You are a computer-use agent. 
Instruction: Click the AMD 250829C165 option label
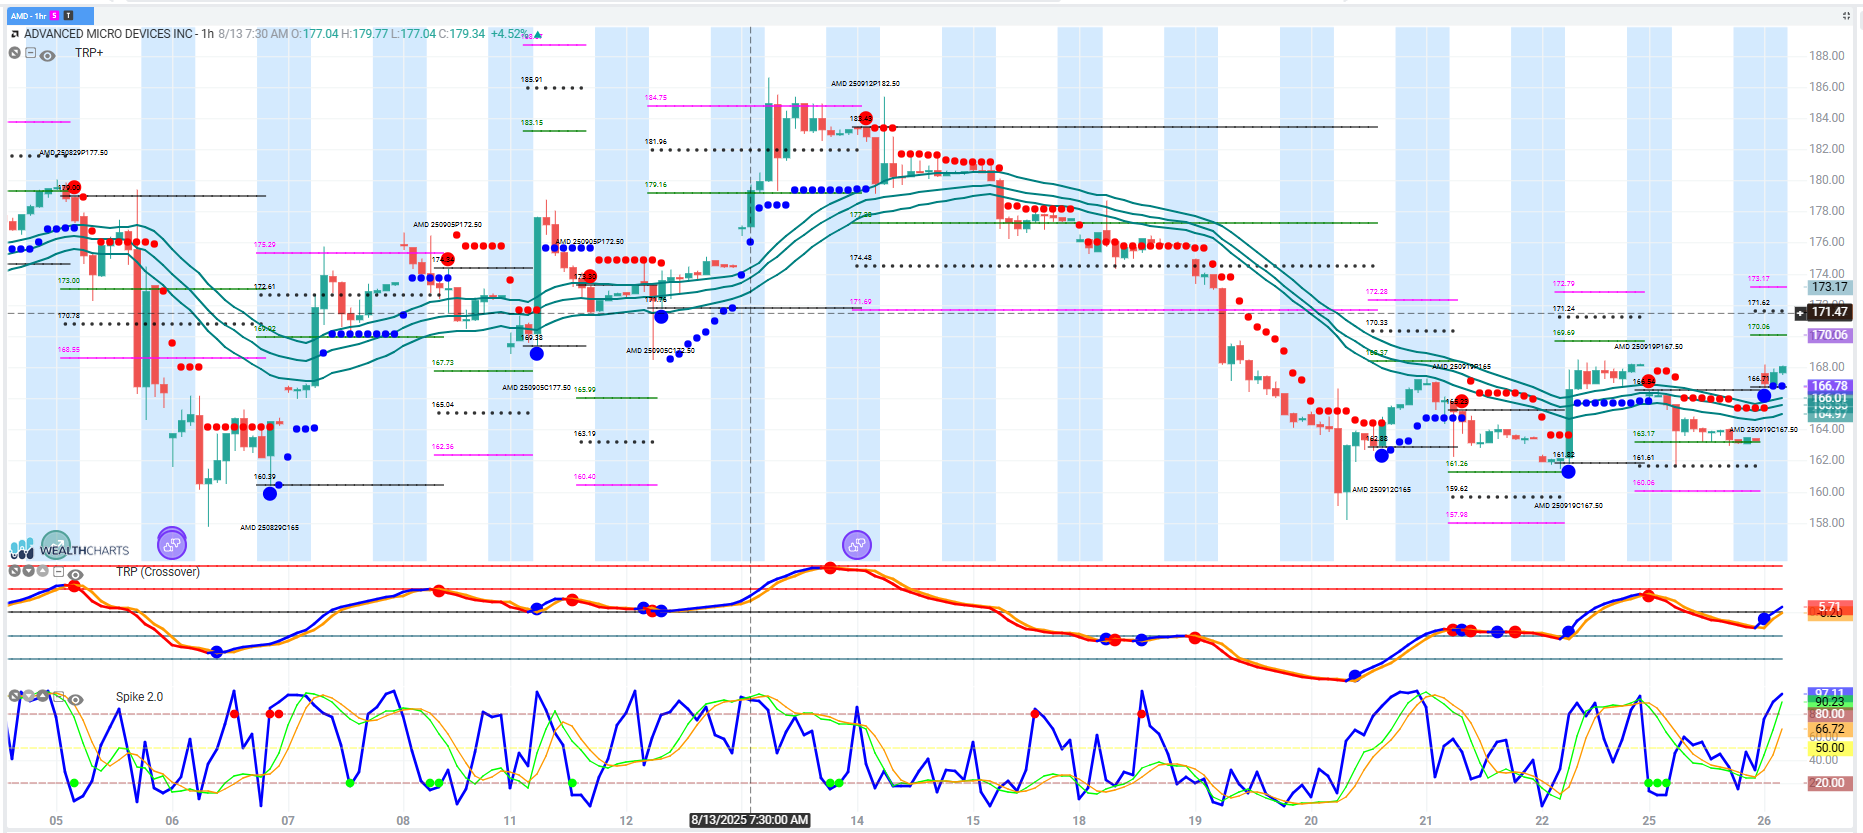pos(269,528)
